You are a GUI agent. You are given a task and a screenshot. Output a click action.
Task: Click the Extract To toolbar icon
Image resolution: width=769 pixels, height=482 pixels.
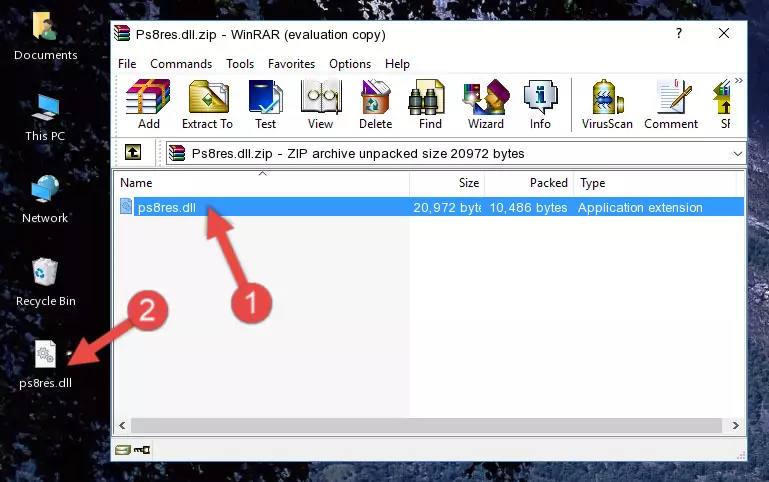(207, 104)
